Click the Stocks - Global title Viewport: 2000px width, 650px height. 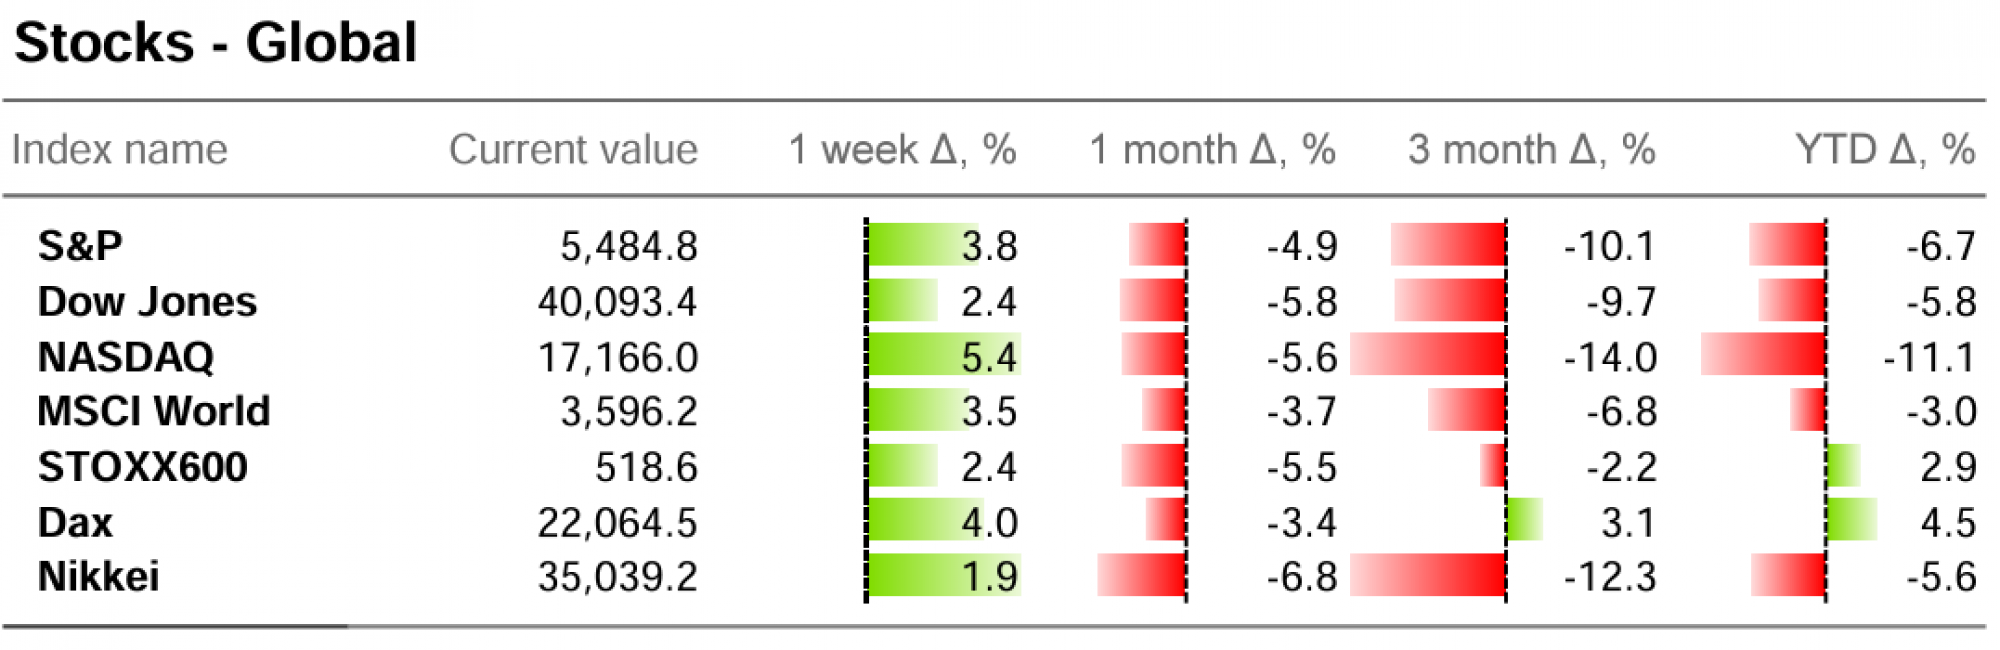(215, 43)
